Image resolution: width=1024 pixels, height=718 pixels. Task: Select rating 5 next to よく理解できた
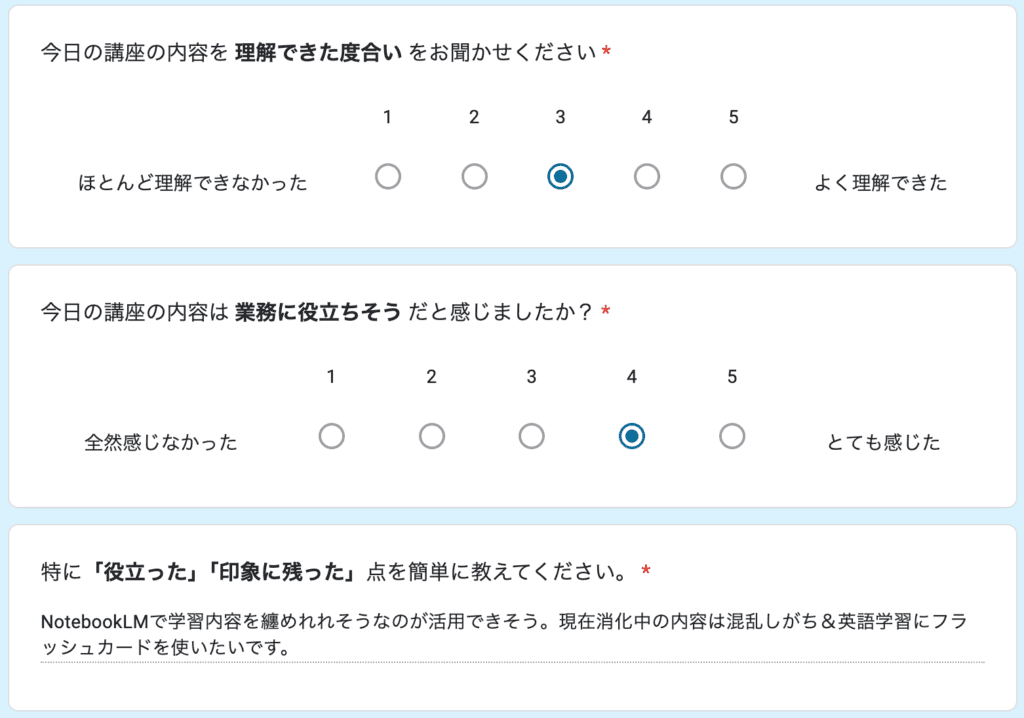point(733,176)
